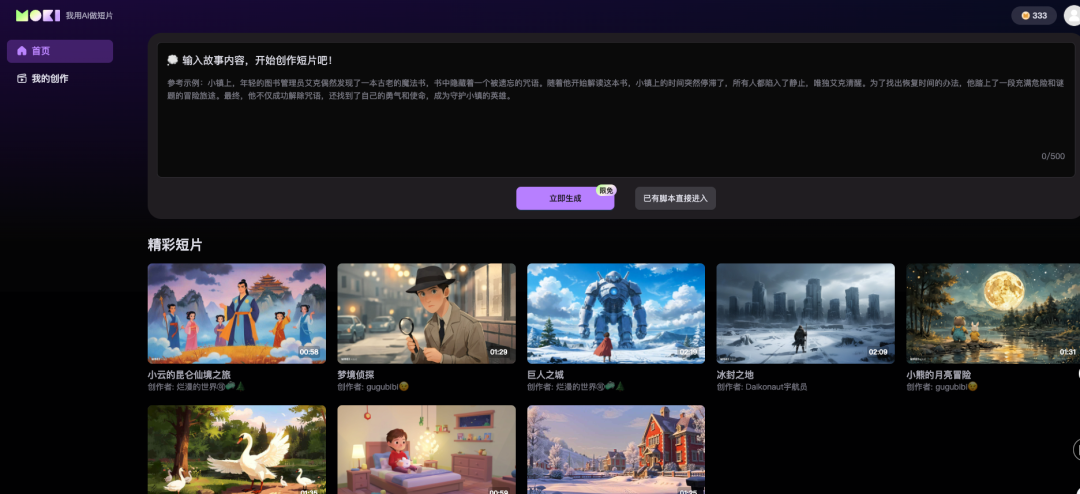The height and width of the screenshot is (494, 1080).
Task: Open the 小熊的月亮冒险 moon thumbnail
Action: [x=992, y=313]
